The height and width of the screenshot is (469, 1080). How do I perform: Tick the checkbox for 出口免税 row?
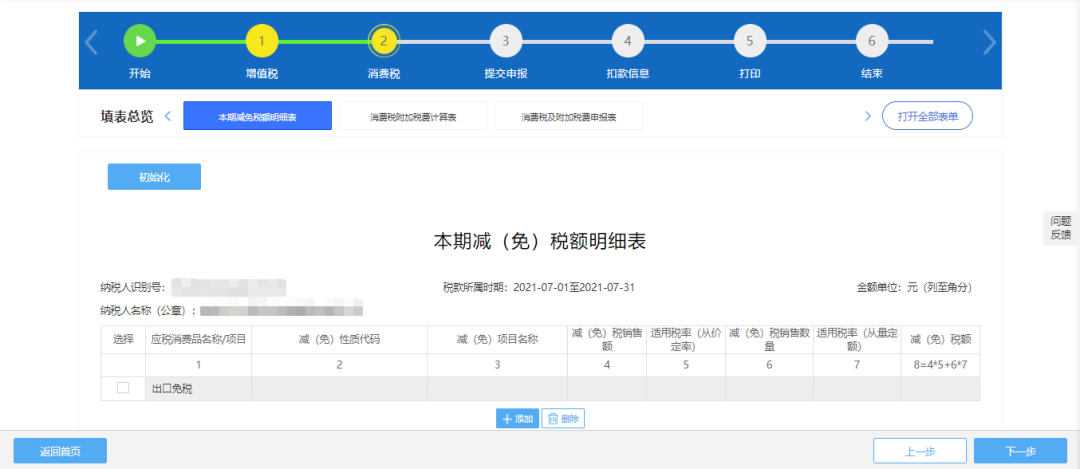123,388
